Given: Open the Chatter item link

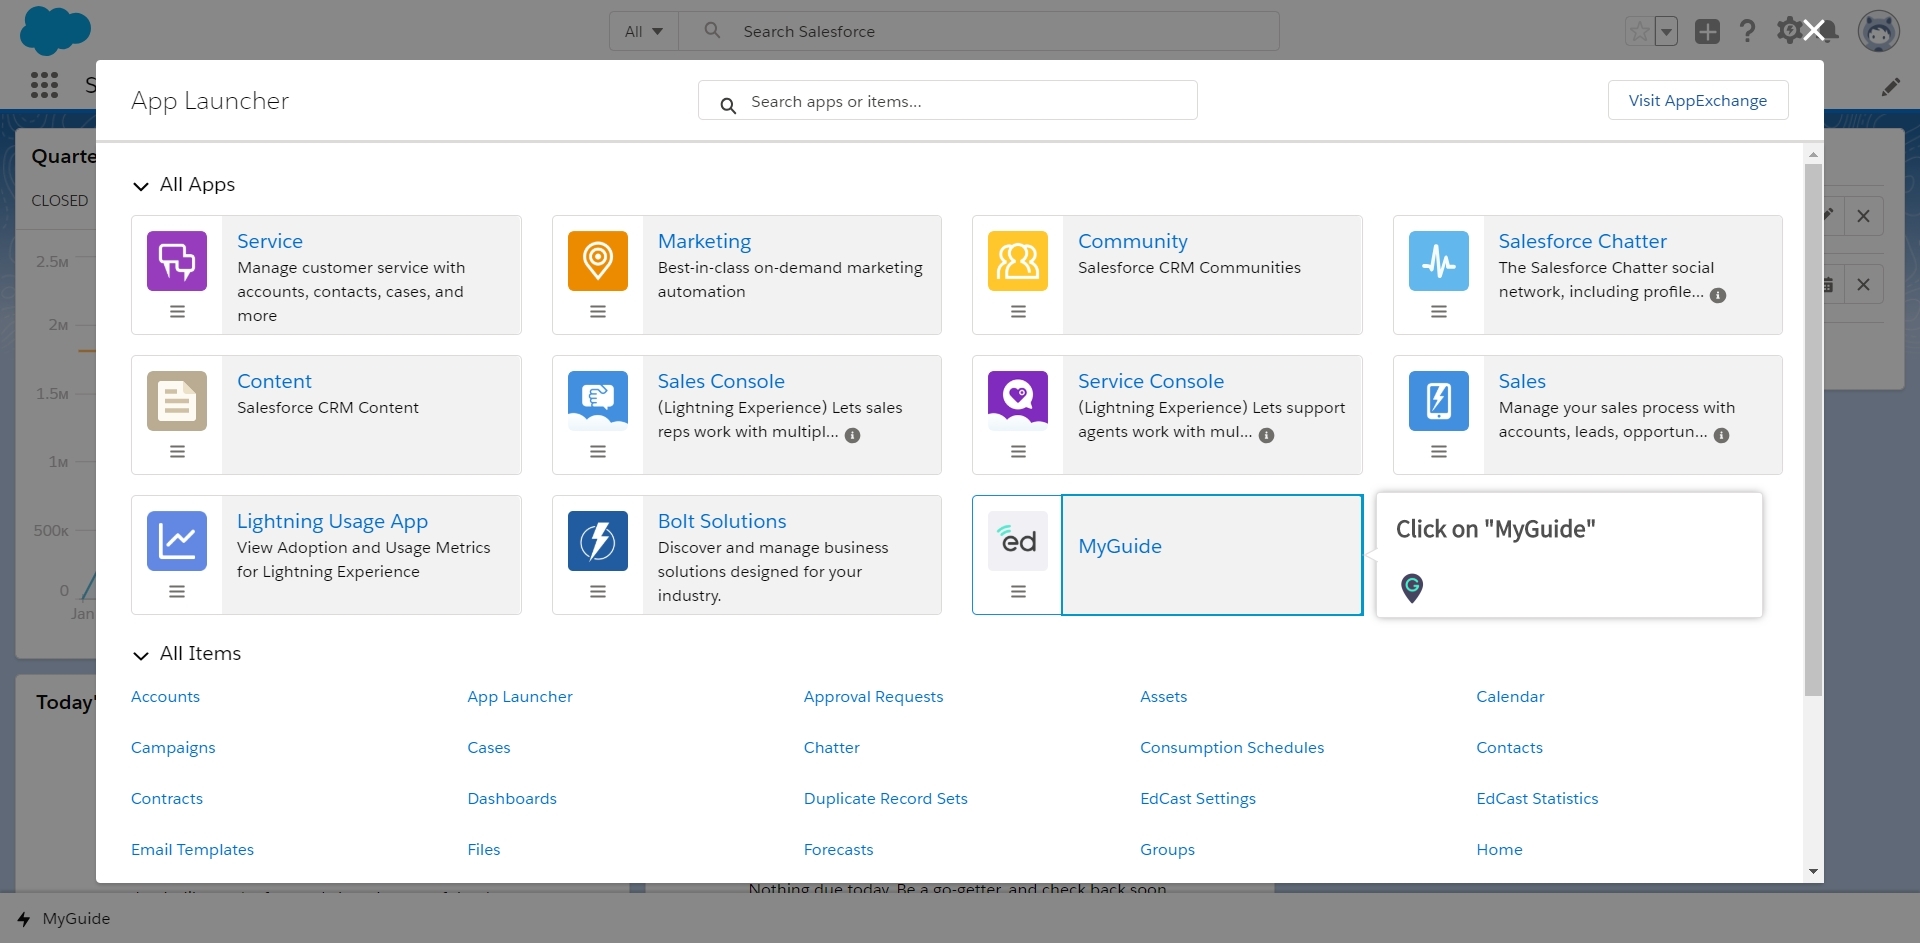Looking at the screenshot, I should 831,747.
